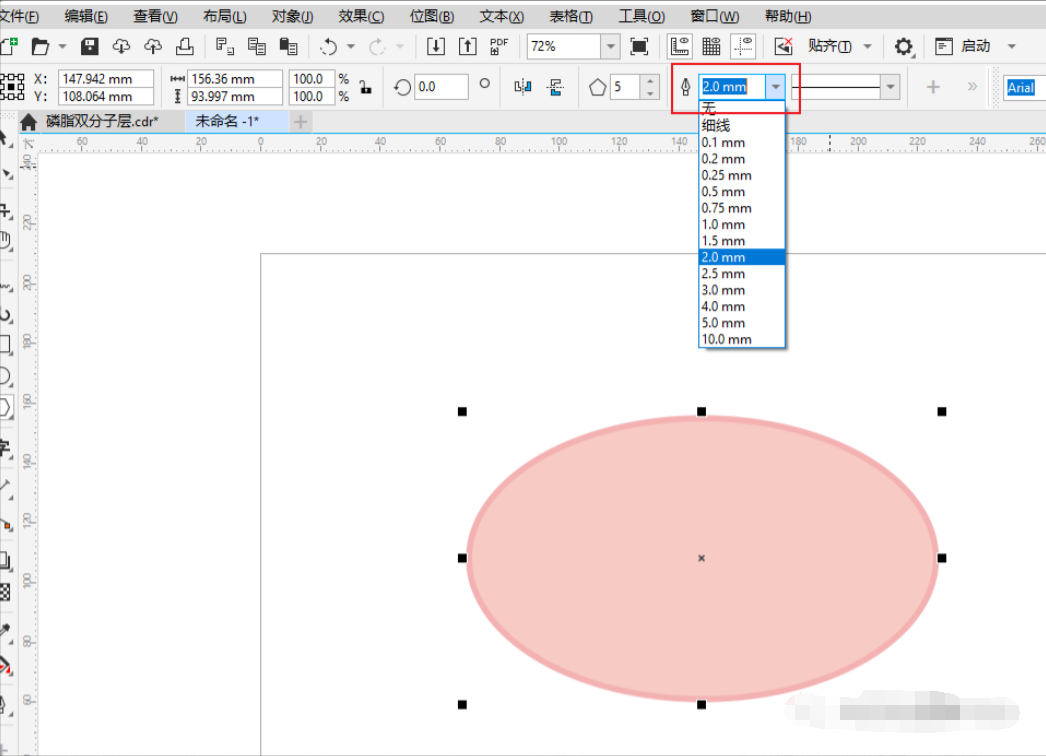Open the 对象 menu
The height and width of the screenshot is (756, 1046).
(292, 16)
